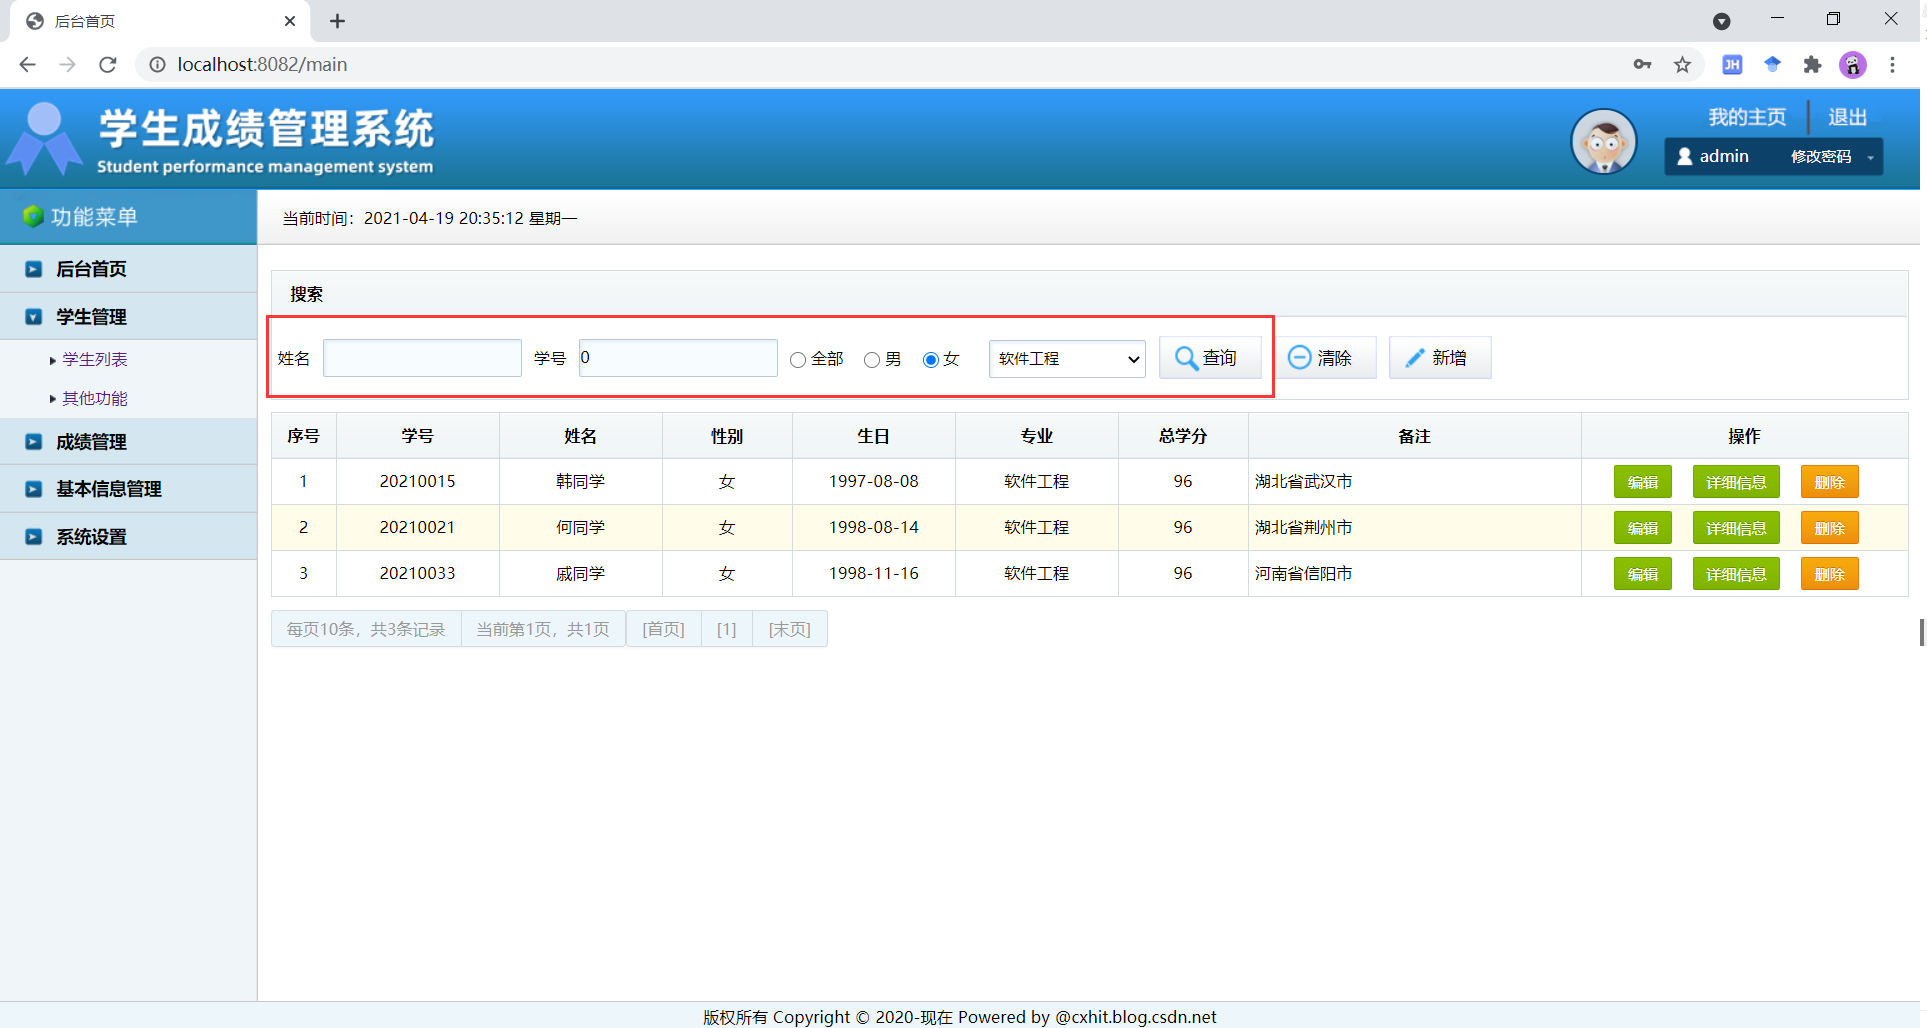This screenshot has height=1028, width=1927.
Task: Select the 男 gender radio button
Action: 872,359
